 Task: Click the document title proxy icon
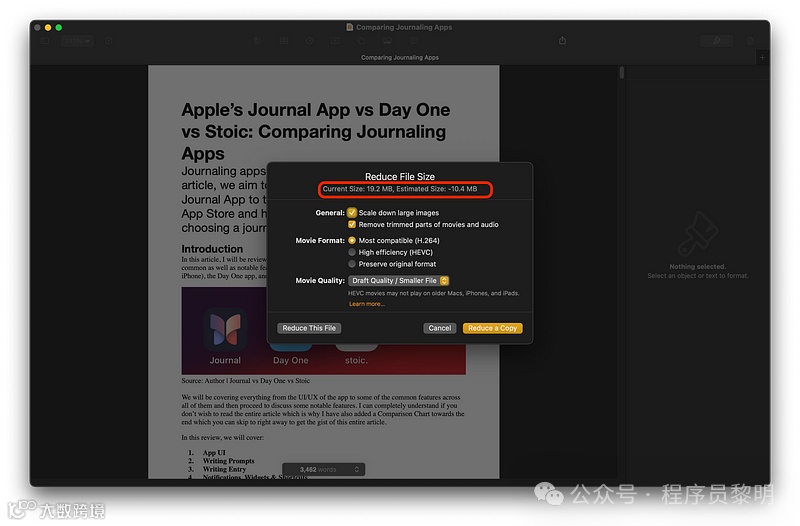click(x=349, y=28)
